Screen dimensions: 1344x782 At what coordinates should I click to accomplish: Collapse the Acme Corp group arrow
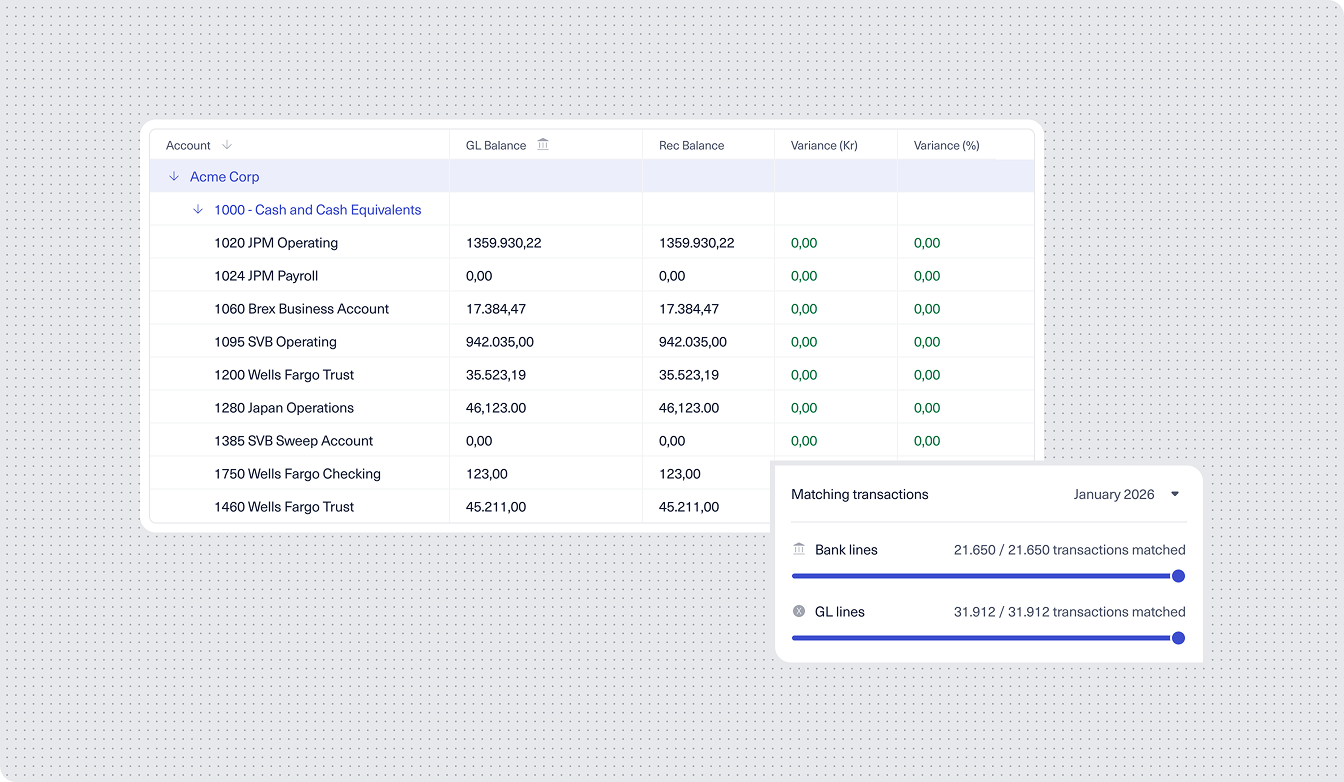174,177
